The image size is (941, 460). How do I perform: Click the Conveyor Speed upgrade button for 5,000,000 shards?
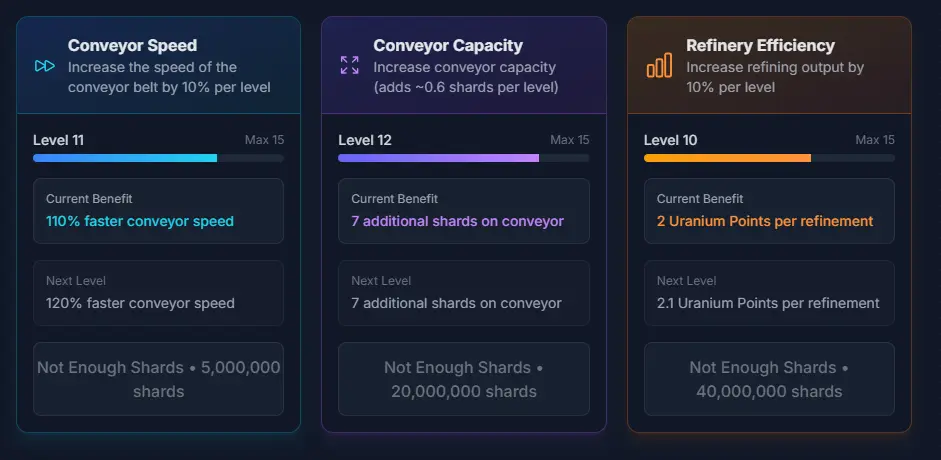(158, 379)
